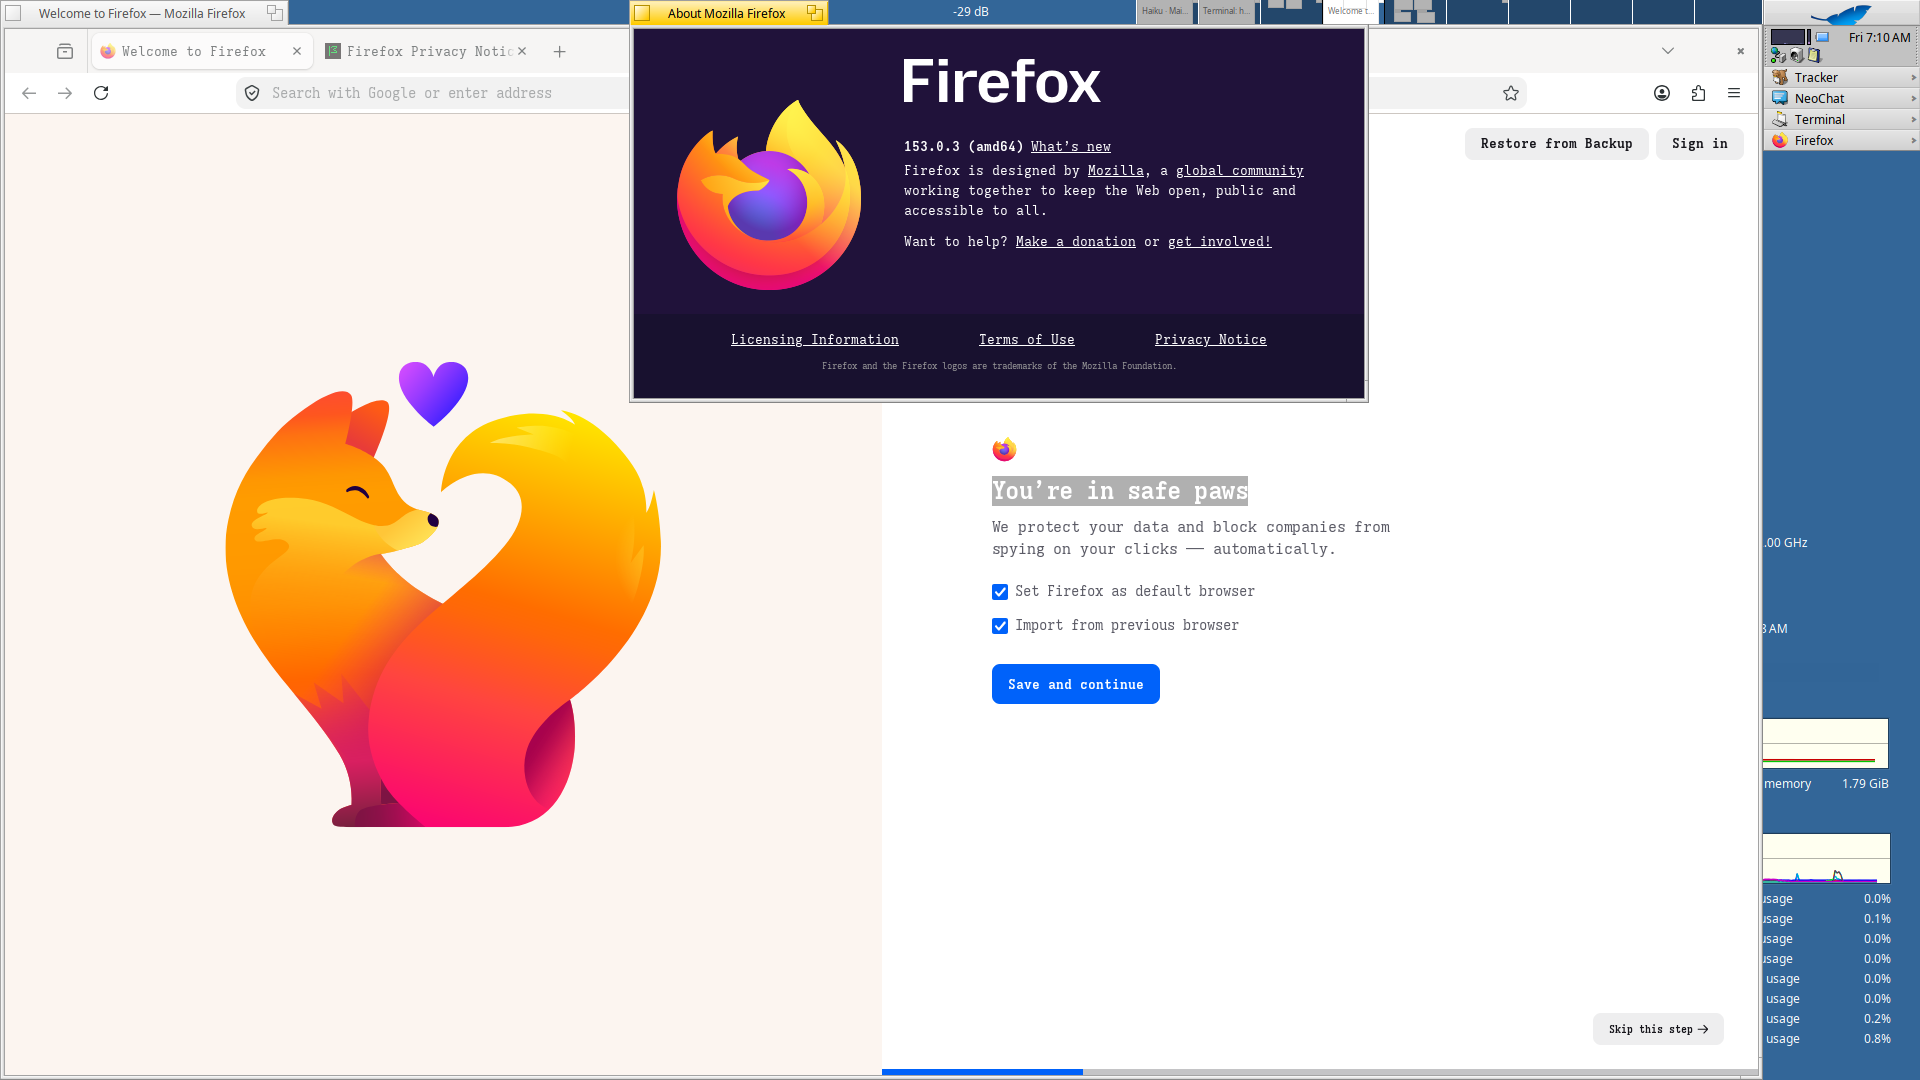Go back with the browser back arrow

pos(29,93)
